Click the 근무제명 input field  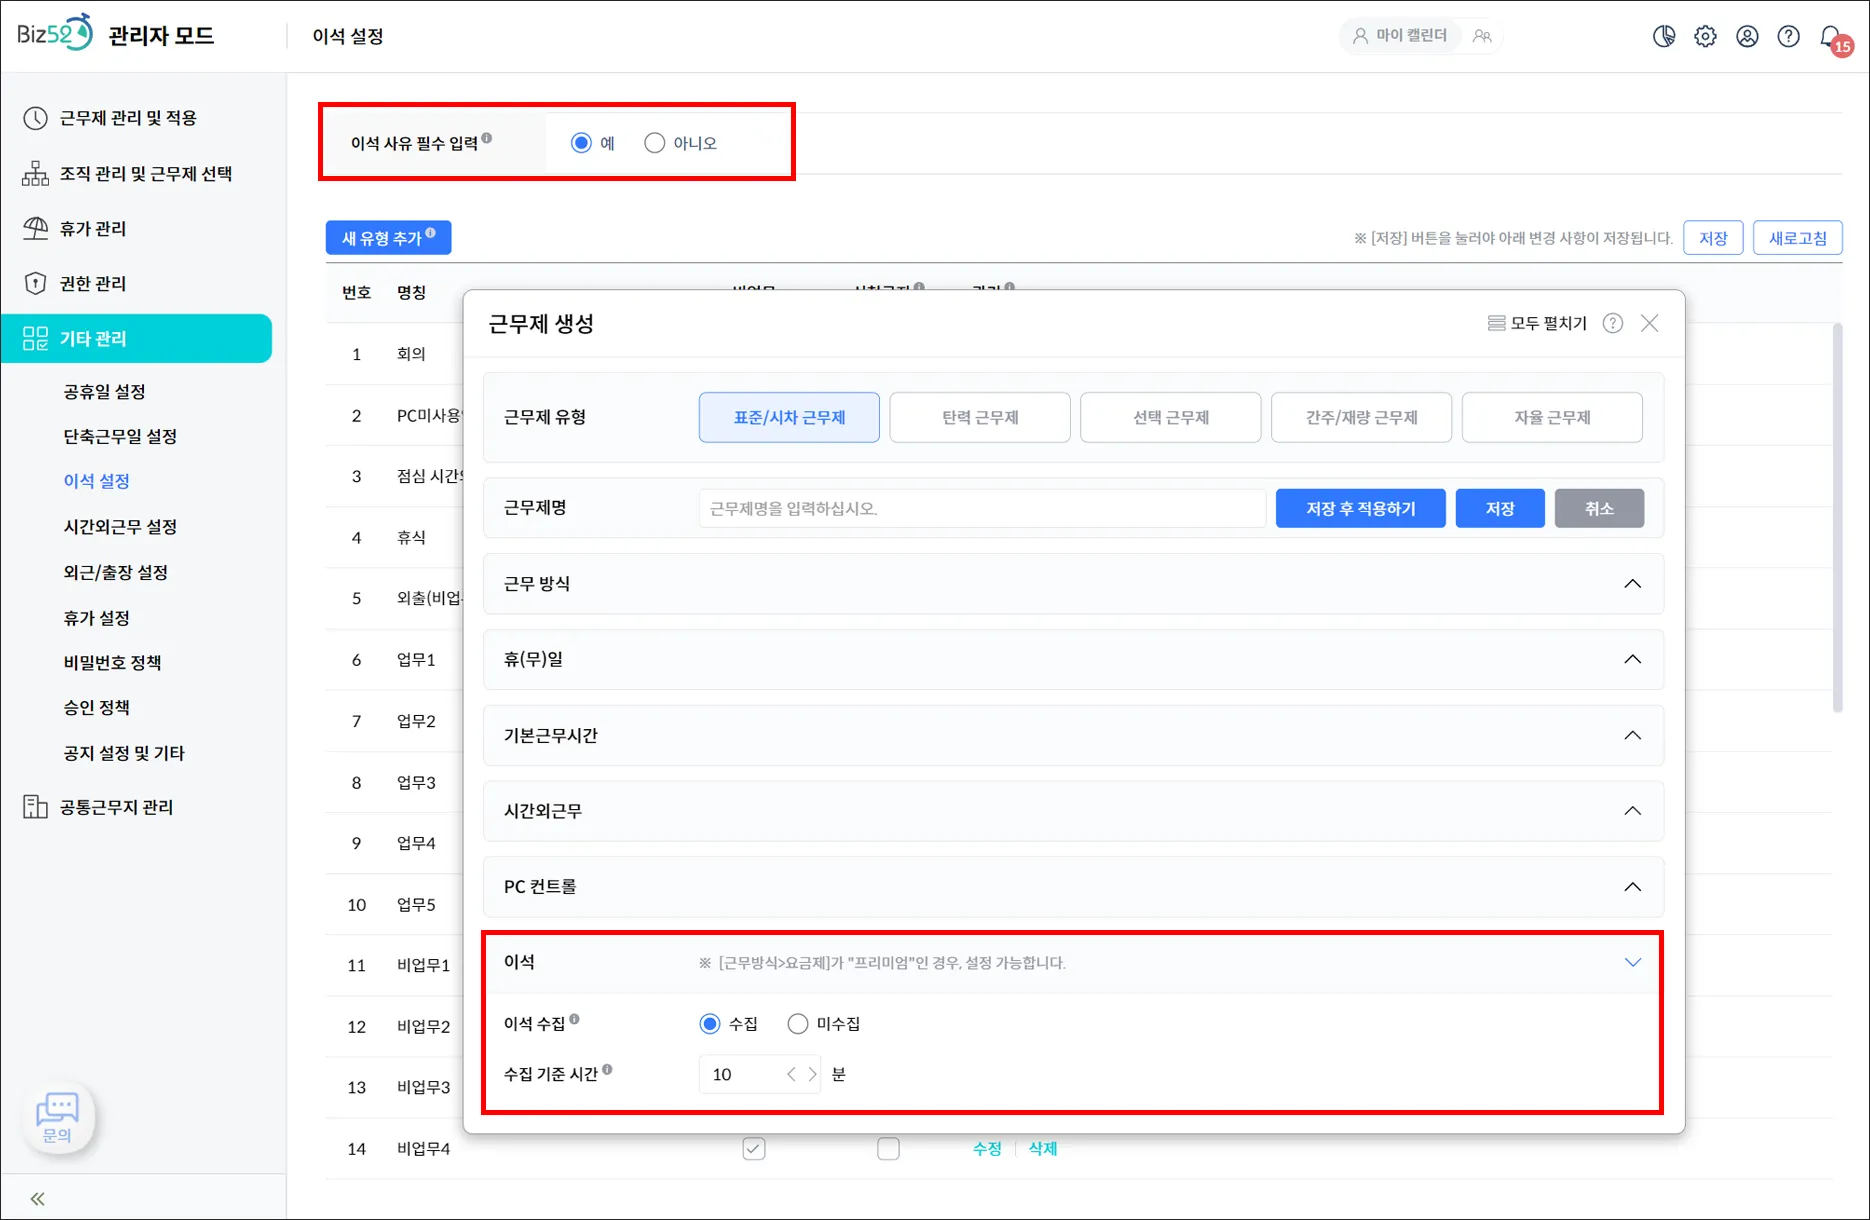click(982, 508)
